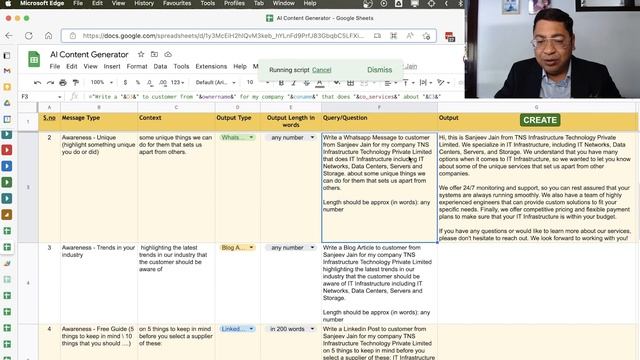Select the column F header
The height and width of the screenshot is (360, 640).
coord(379,107)
